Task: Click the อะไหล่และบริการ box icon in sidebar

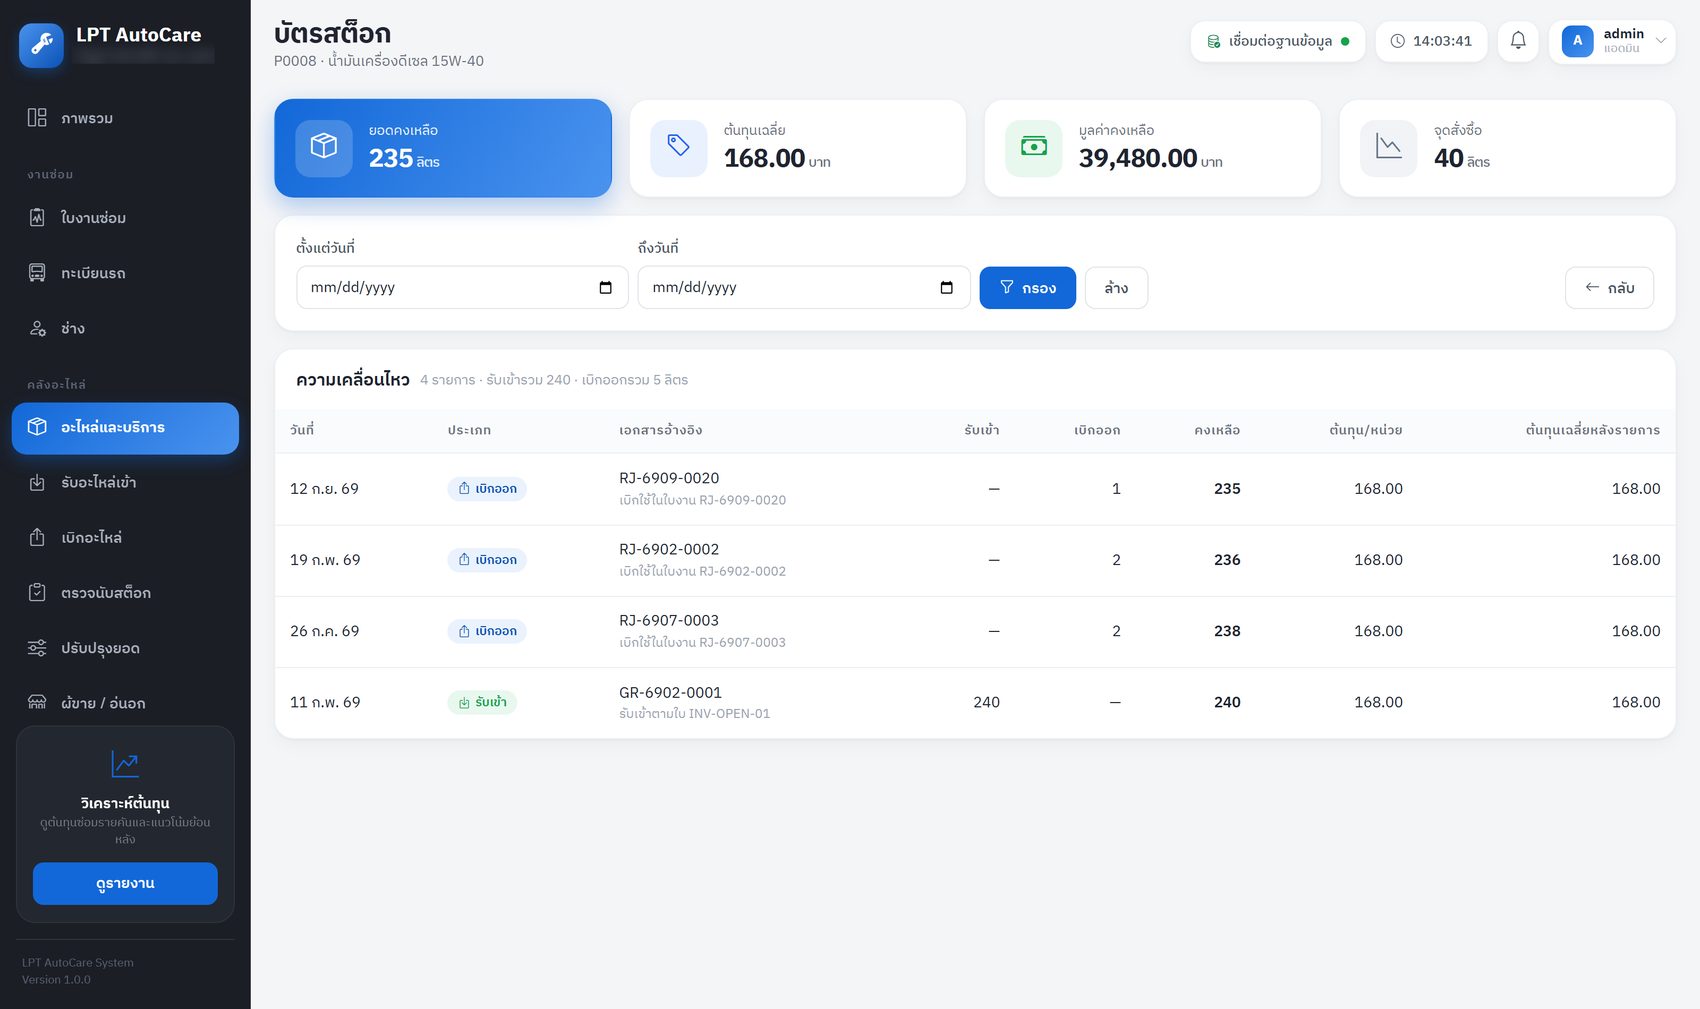Action: pos(37,427)
